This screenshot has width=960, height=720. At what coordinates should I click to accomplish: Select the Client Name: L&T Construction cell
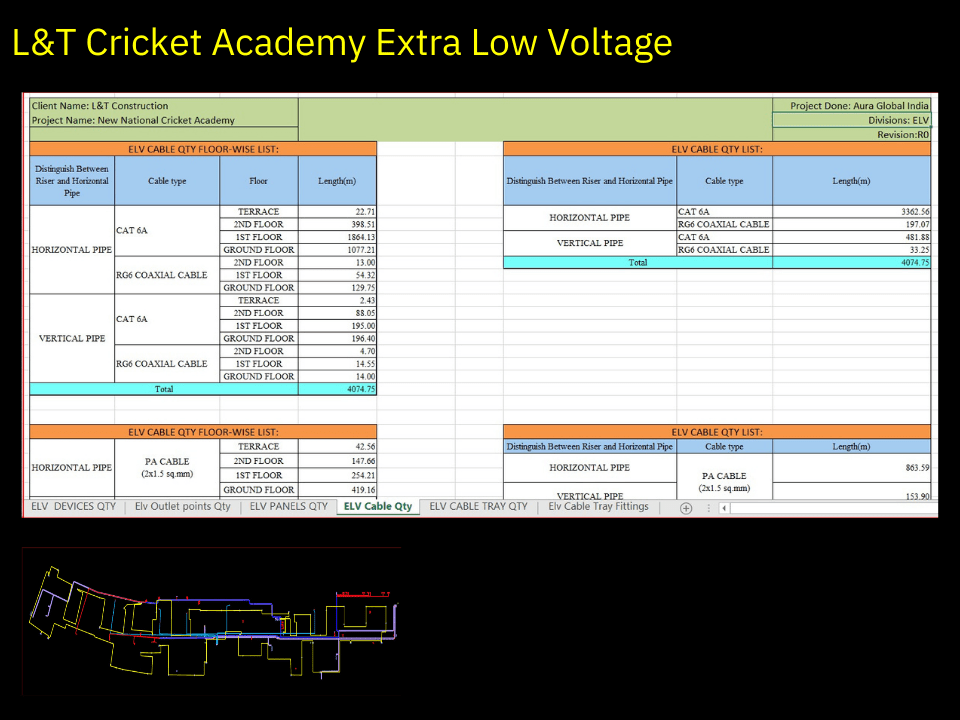pos(164,105)
